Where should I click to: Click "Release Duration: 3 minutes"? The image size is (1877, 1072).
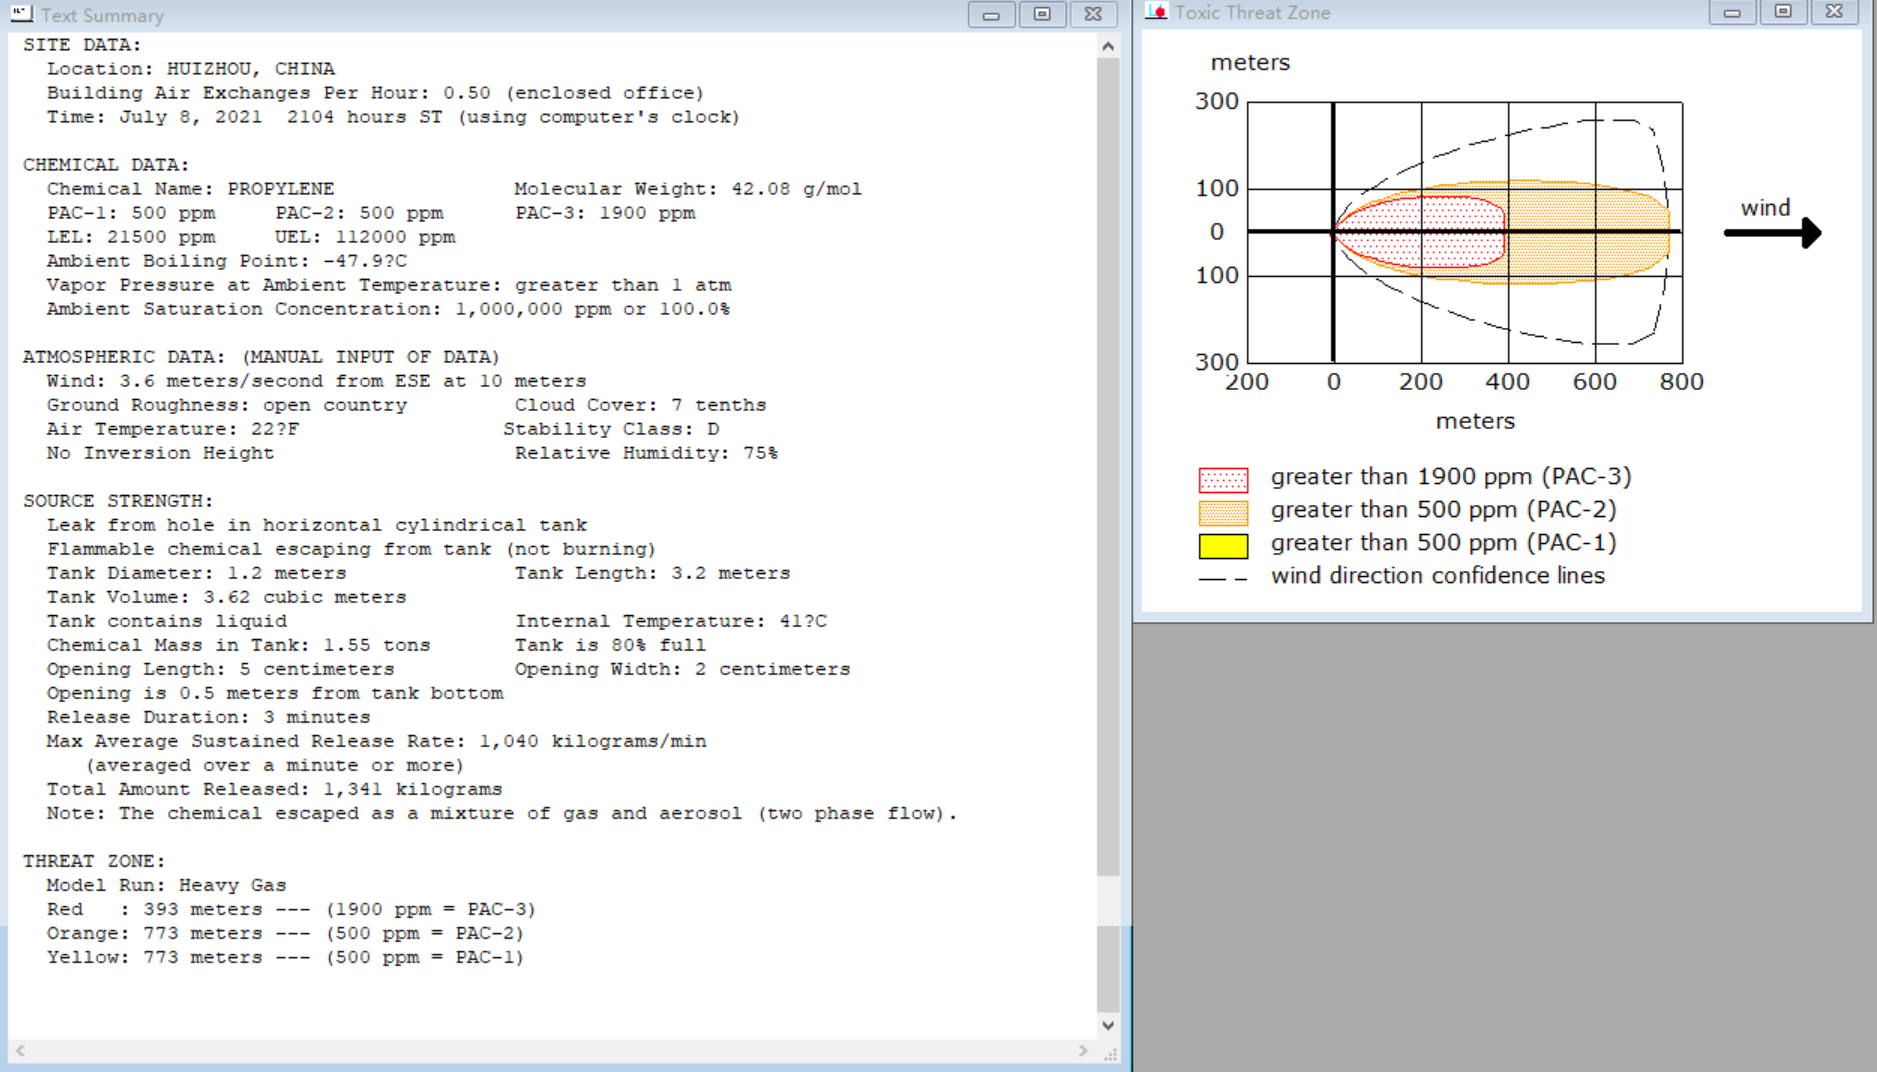click(x=208, y=717)
